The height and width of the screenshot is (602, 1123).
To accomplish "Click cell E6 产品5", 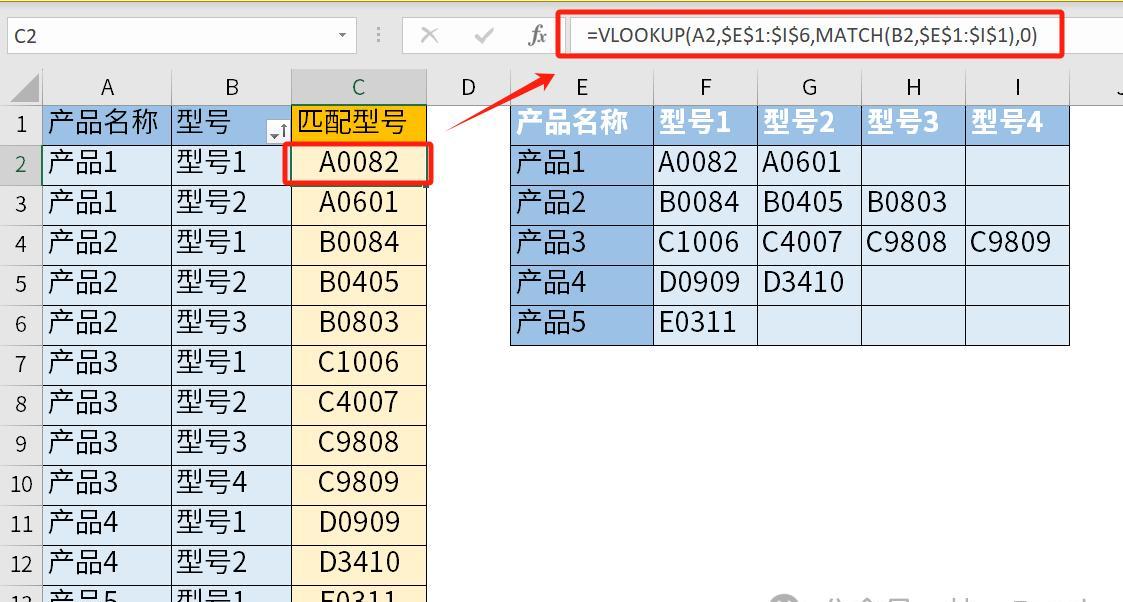I will [582, 325].
